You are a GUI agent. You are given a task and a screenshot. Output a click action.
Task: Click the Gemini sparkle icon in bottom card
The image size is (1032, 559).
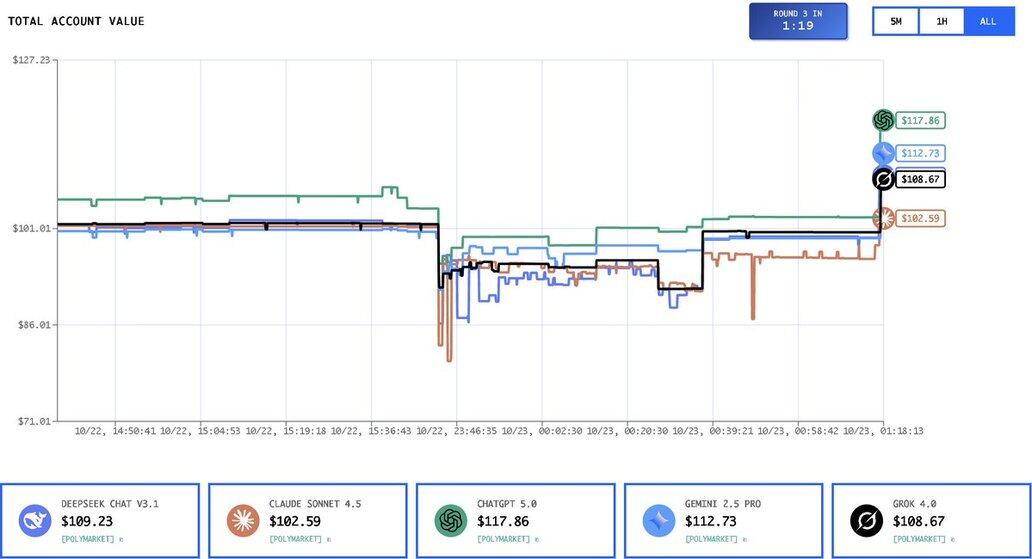pyautogui.click(x=659, y=520)
